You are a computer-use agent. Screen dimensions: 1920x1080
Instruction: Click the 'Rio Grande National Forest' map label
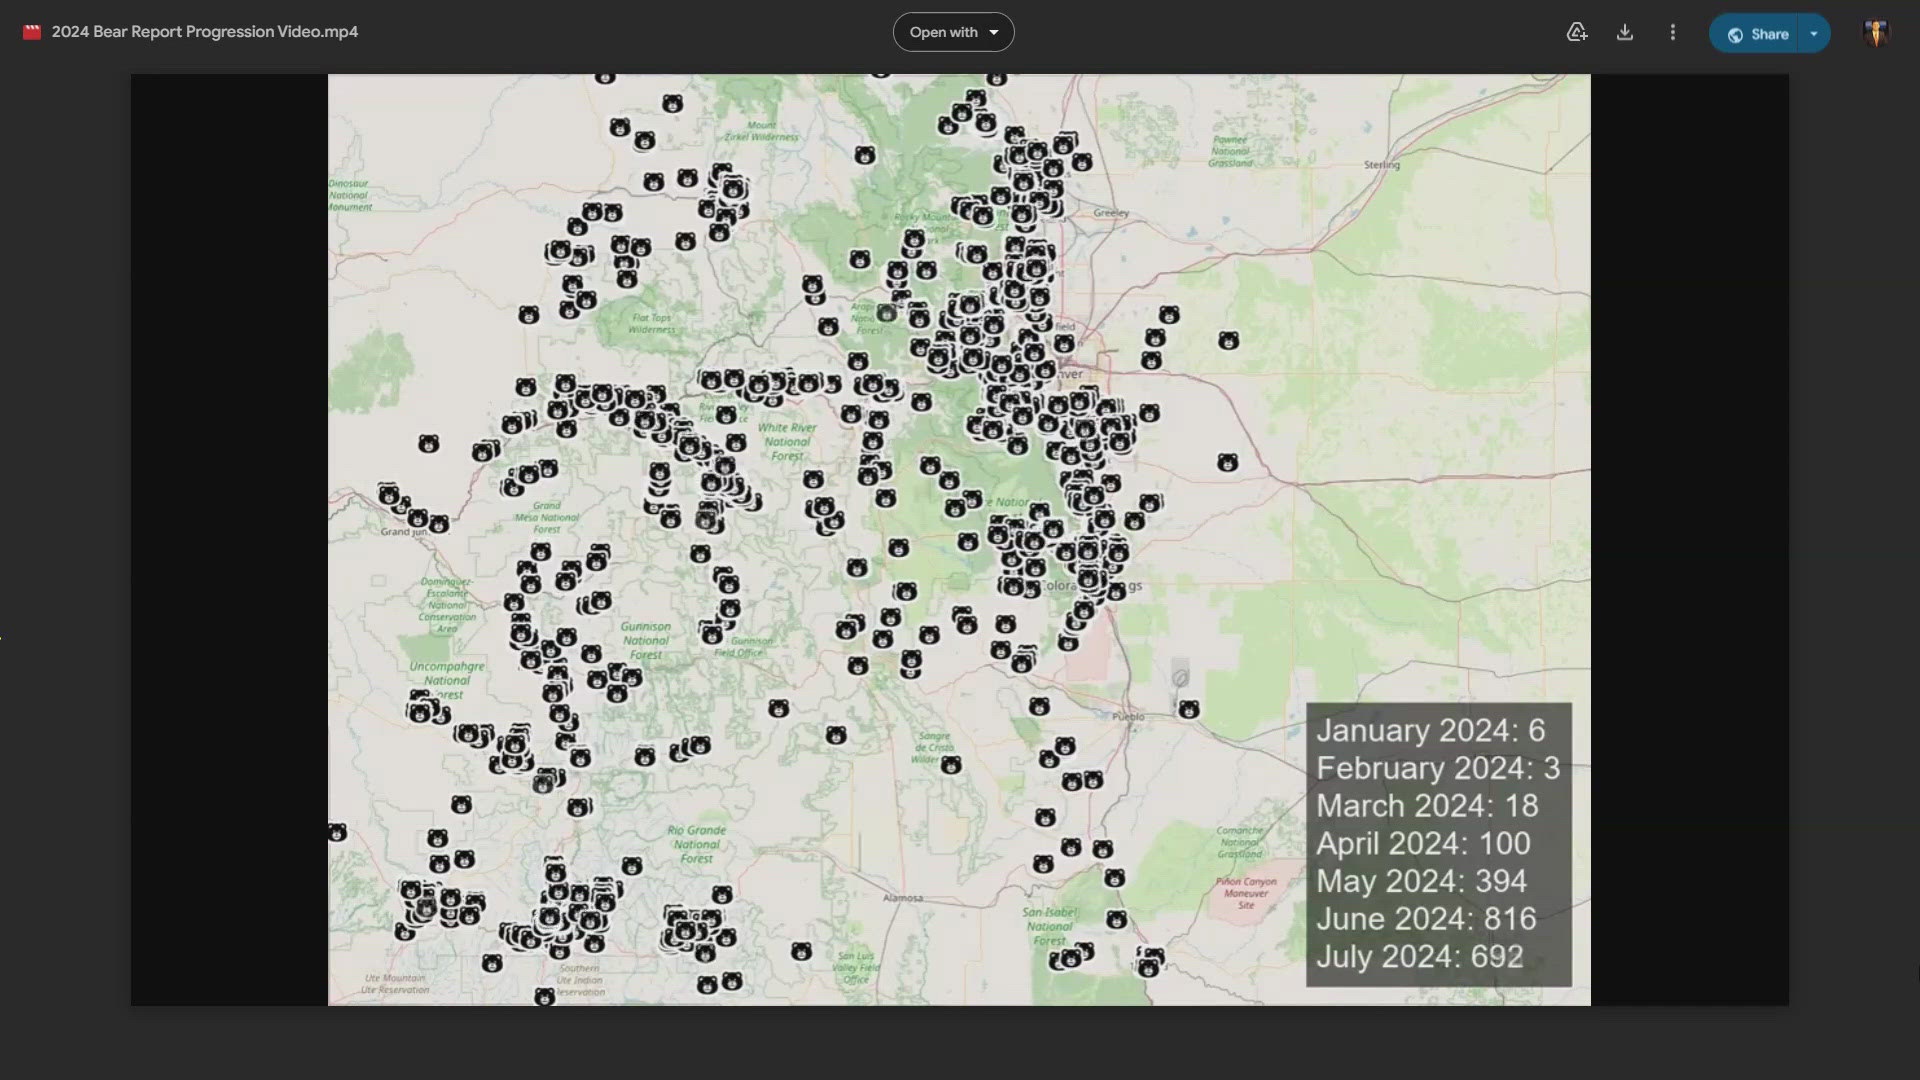pyautogui.click(x=697, y=844)
